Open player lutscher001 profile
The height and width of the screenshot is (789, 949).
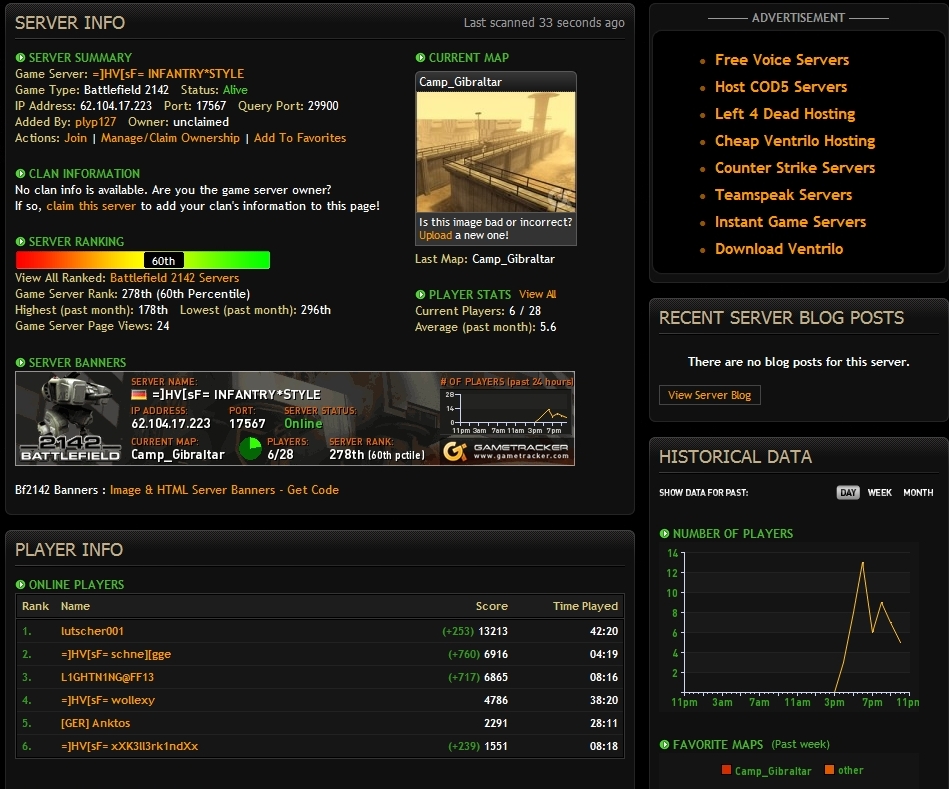click(x=92, y=631)
